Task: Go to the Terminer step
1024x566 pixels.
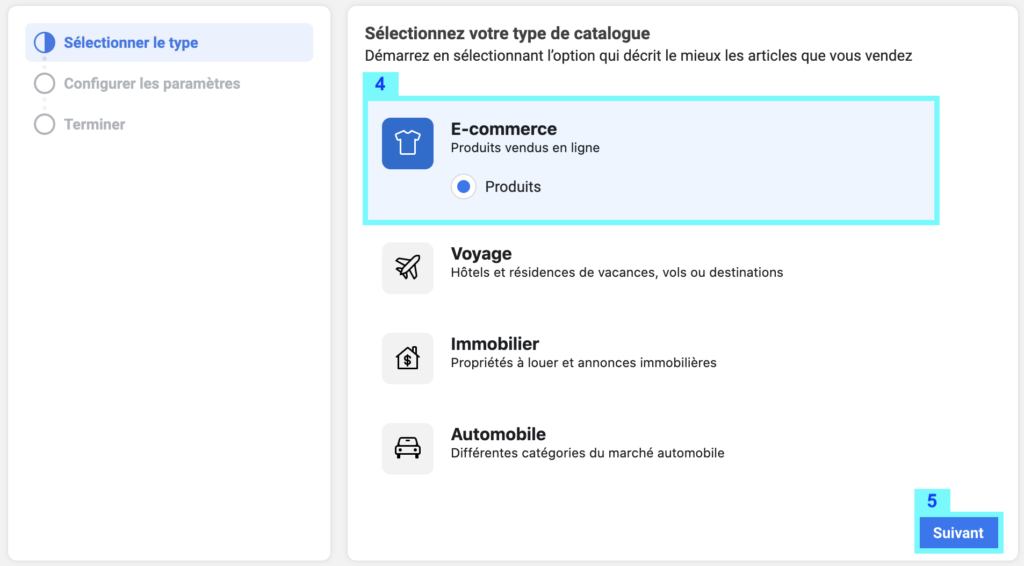Action: point(94,124)
